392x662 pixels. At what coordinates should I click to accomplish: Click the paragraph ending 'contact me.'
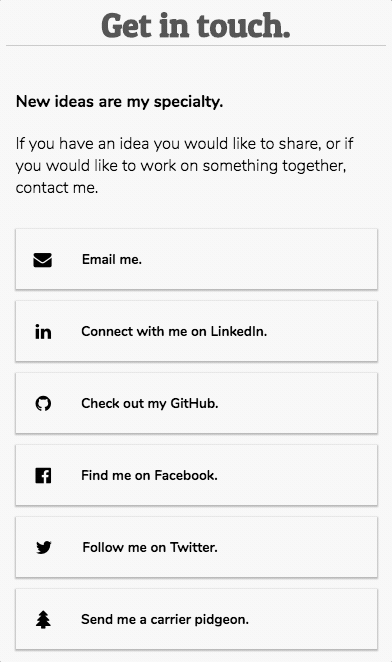tap(185, 166)
